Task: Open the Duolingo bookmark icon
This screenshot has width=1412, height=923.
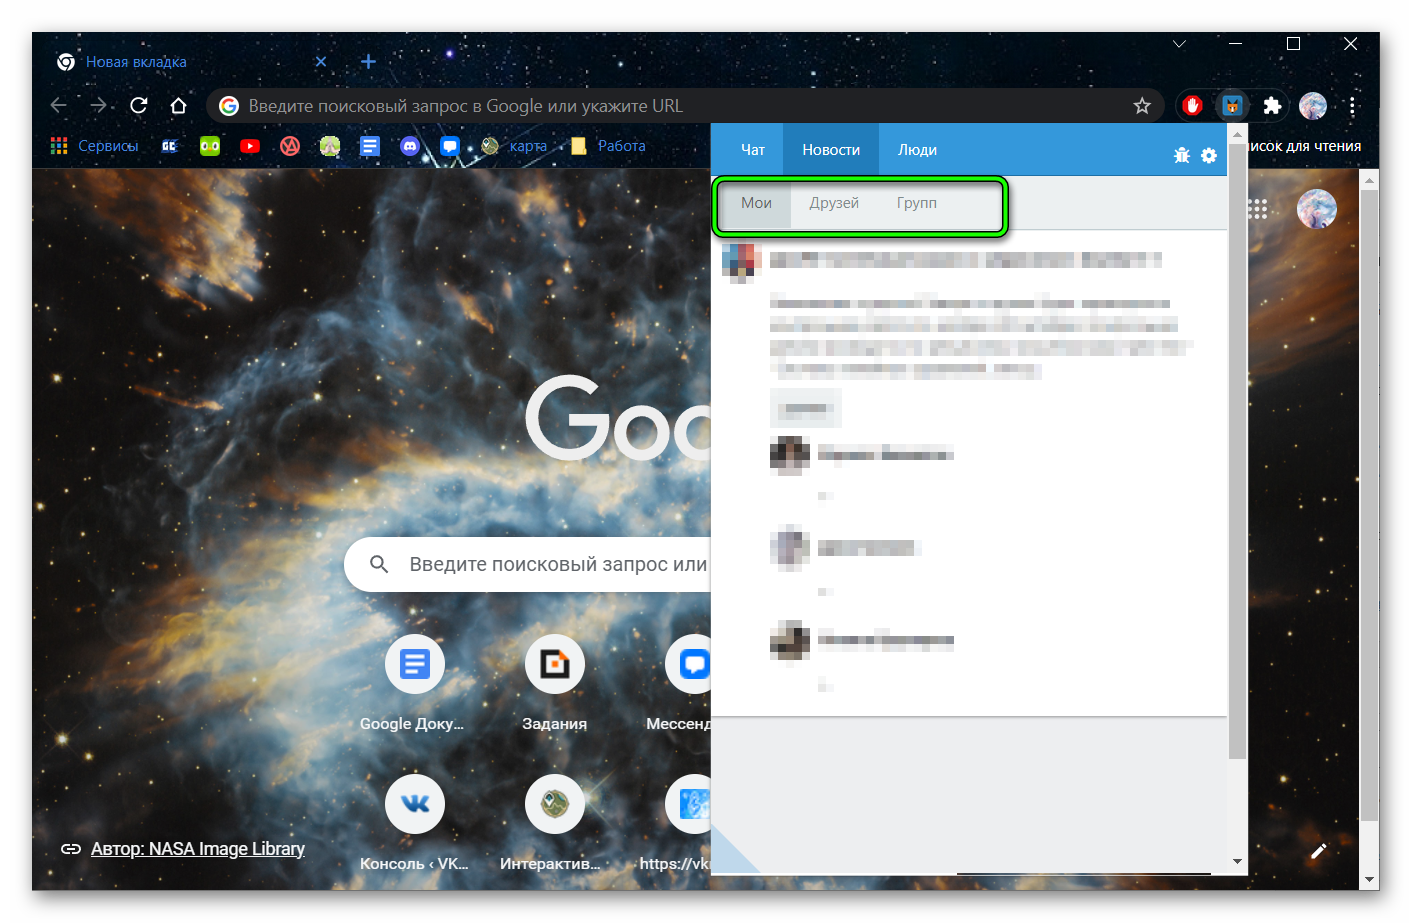Action: tap(210, 146)
